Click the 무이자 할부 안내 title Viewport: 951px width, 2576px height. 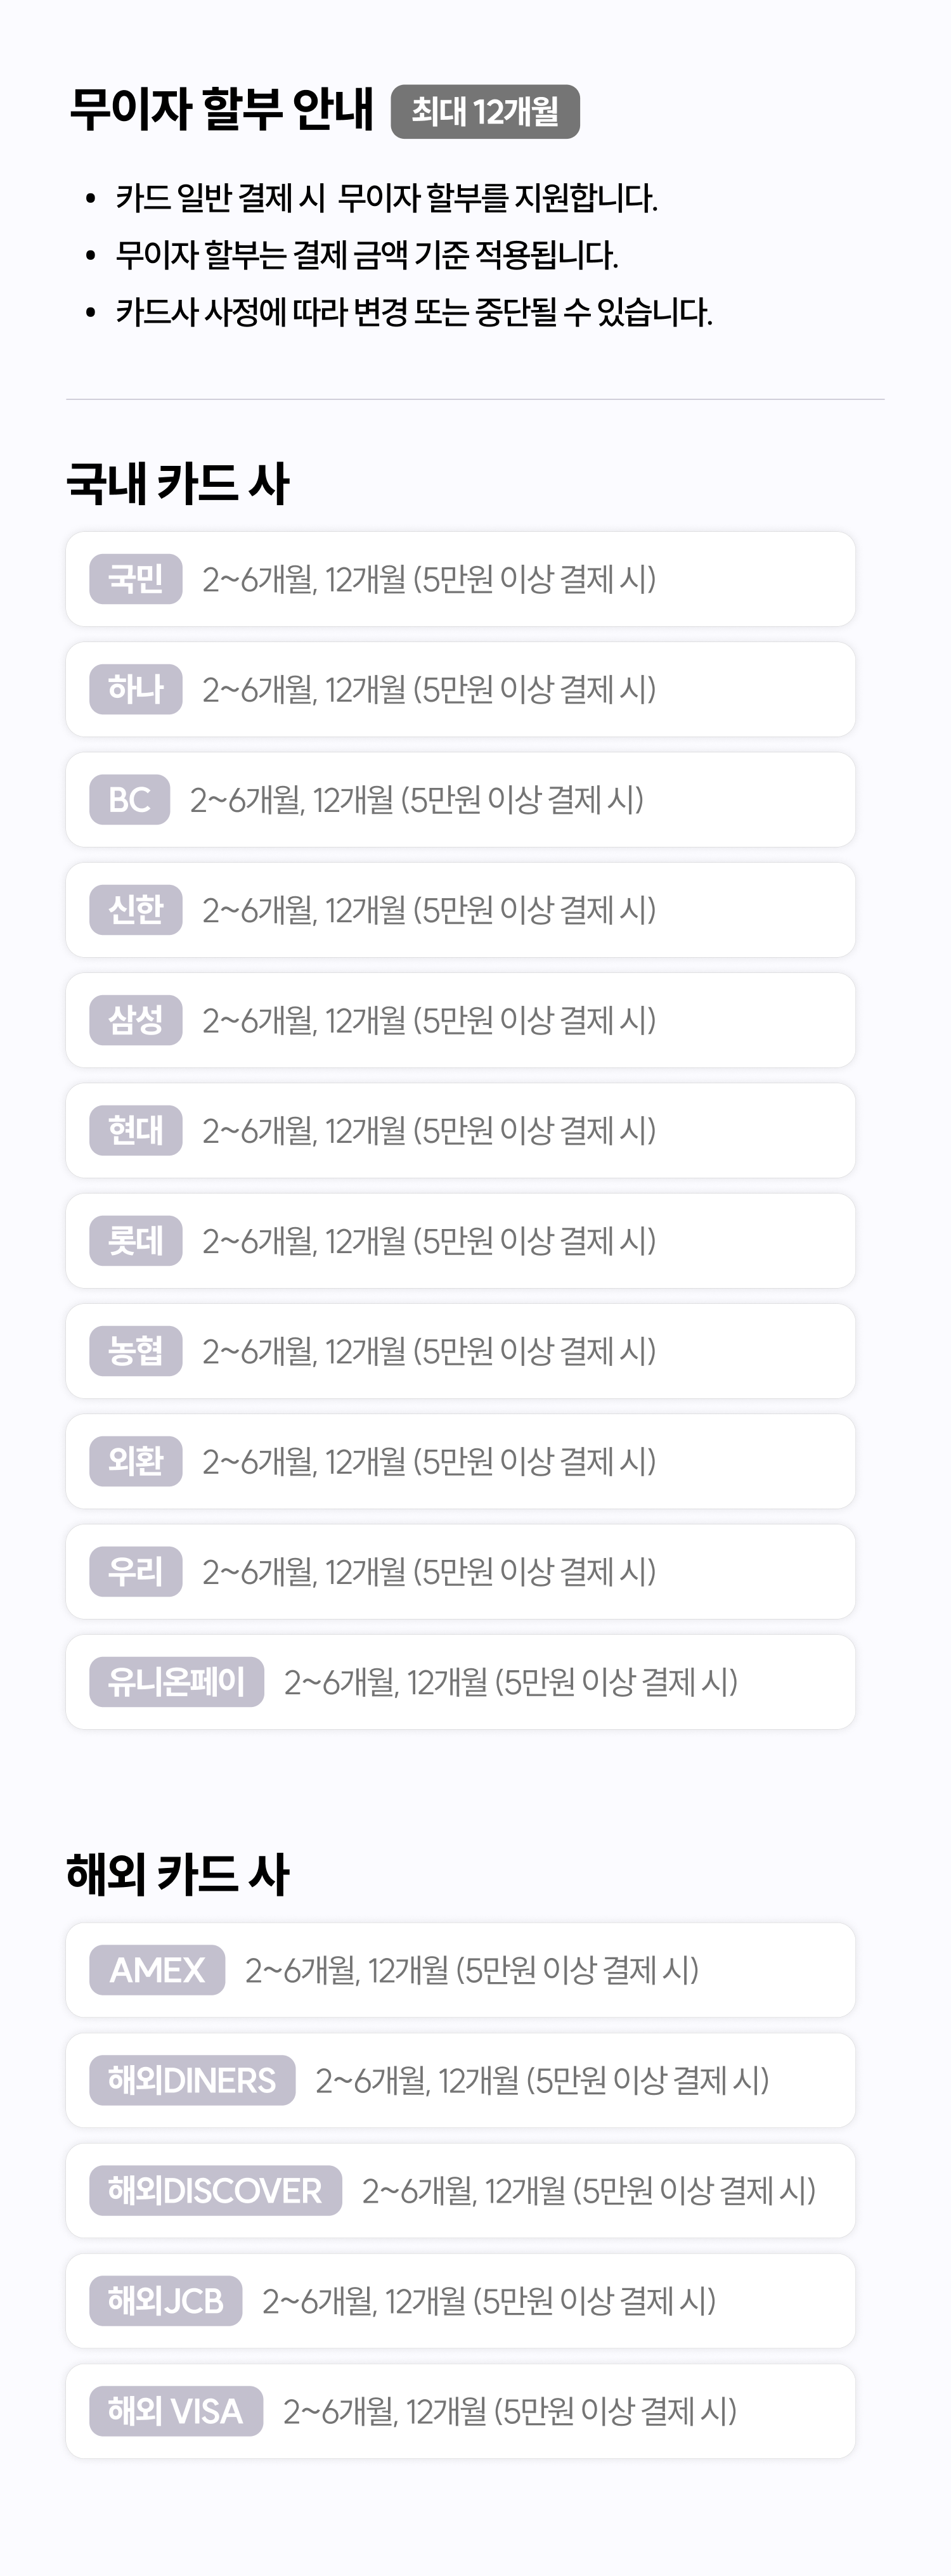click(221, 110)
